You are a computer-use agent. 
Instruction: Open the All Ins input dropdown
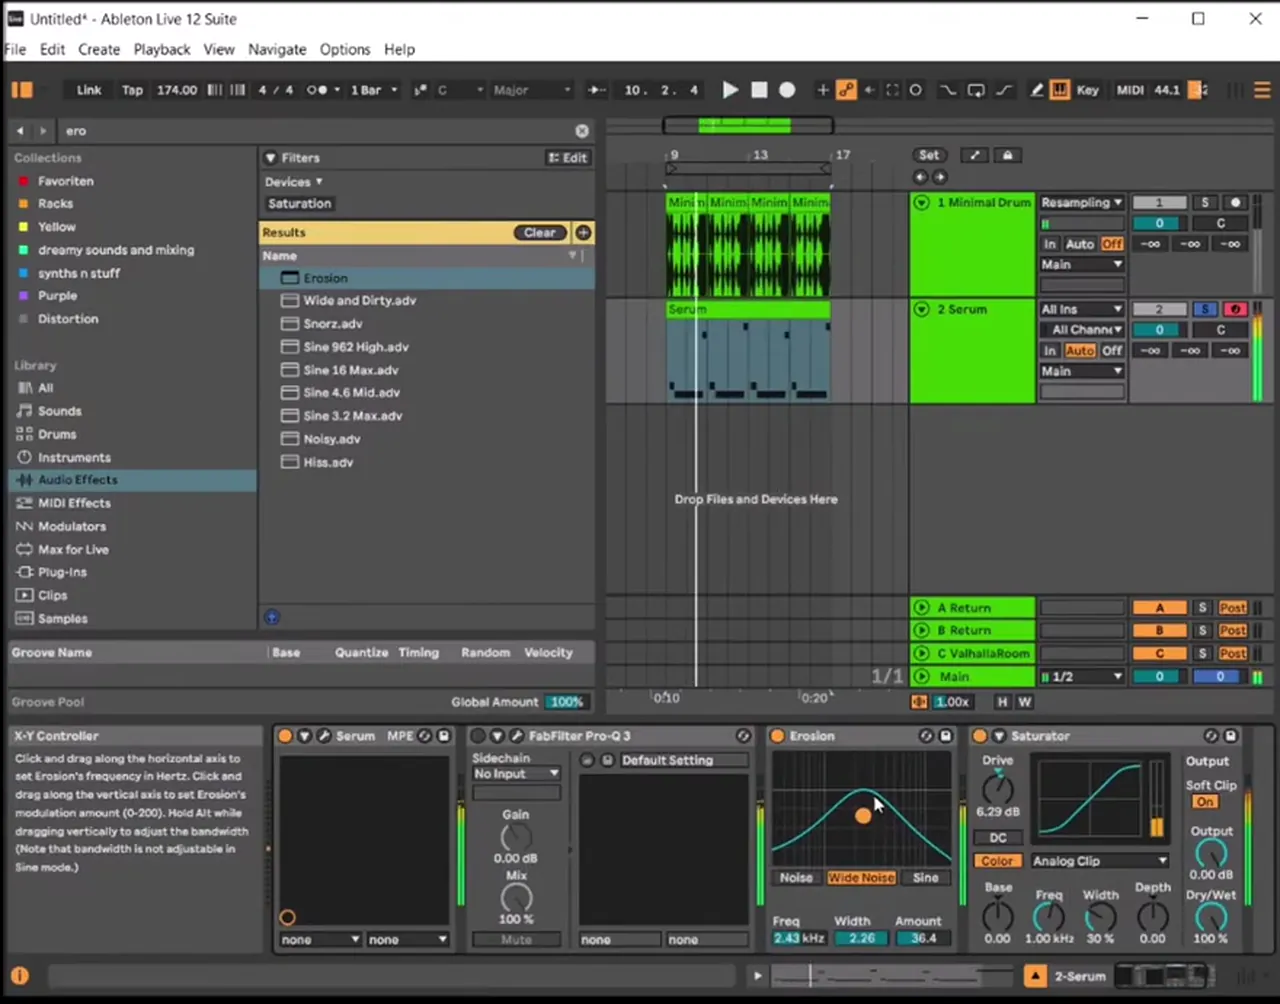coord(1082,309)
